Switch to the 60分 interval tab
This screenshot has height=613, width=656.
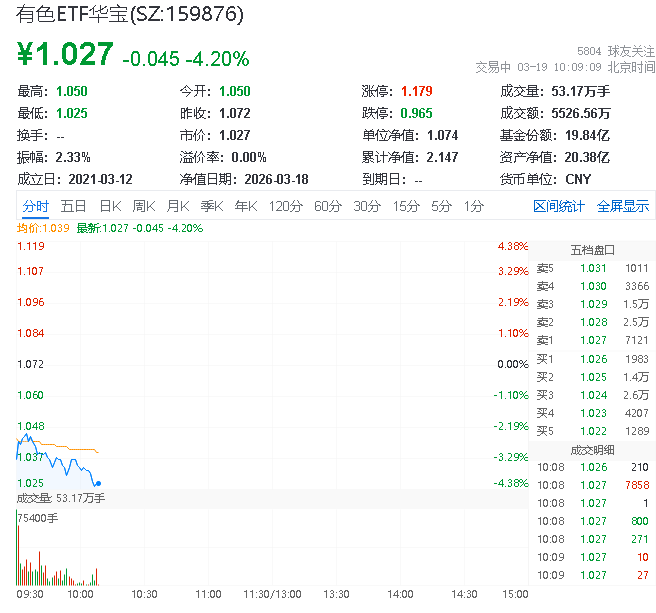328,206
